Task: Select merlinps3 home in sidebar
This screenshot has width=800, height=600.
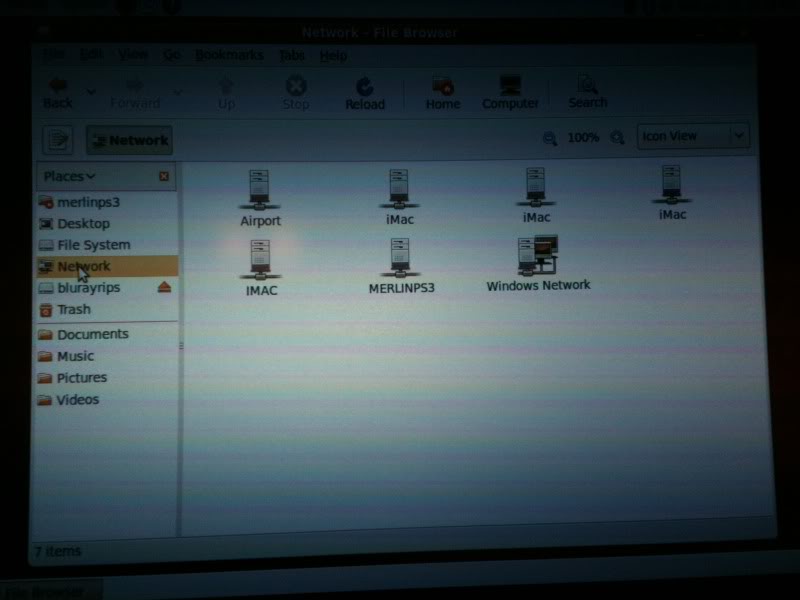Action: [106, 202]
